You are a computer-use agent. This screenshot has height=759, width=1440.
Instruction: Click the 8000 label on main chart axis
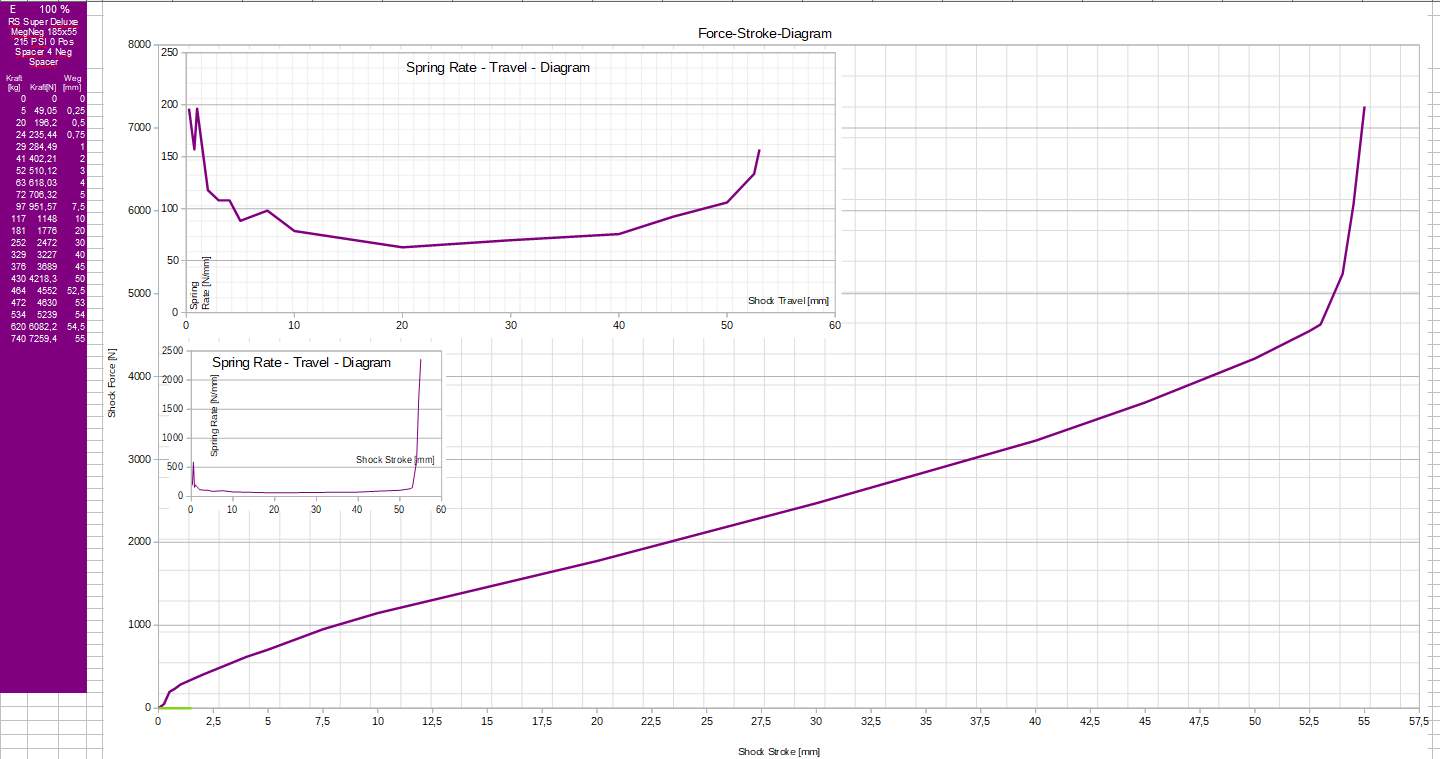(x=138, y=45)
